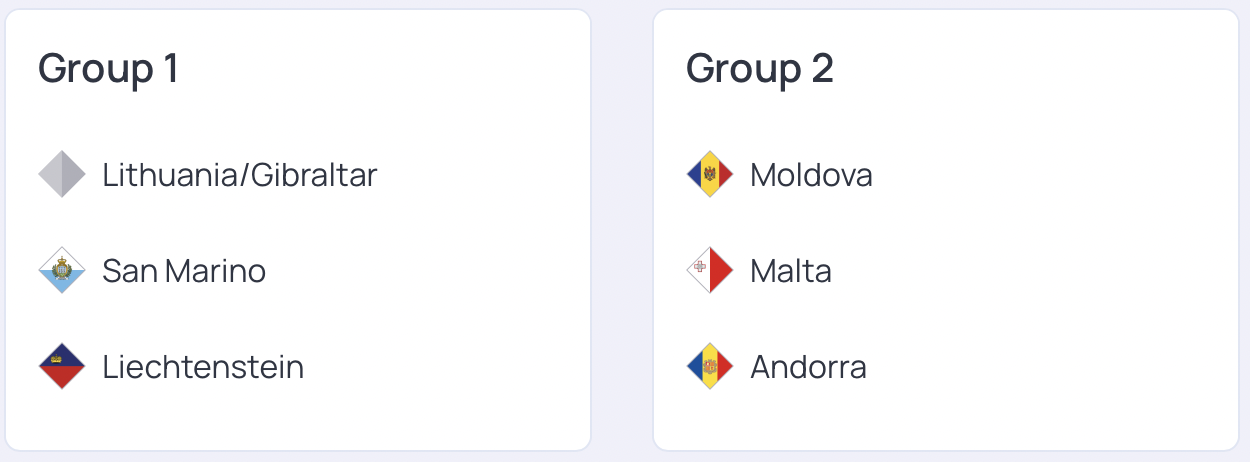1250x462 pixels.
Task: Click the Group 2 heading
Action: tap(759, 69)
